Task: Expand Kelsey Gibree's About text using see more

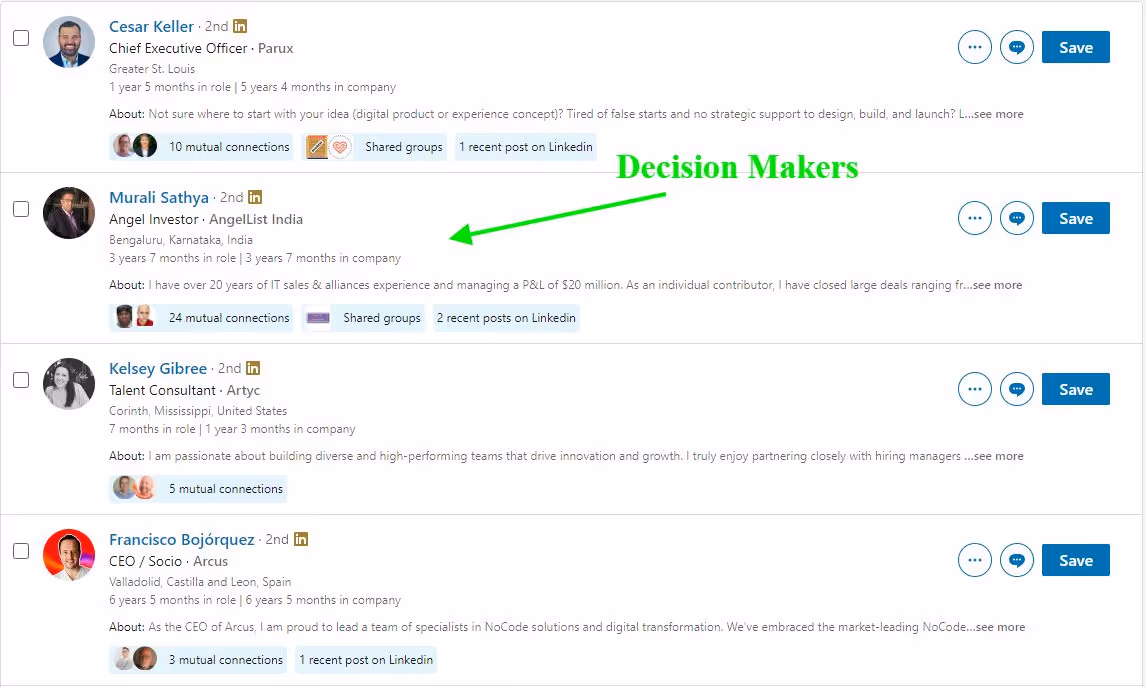Action: coord(998,456)
